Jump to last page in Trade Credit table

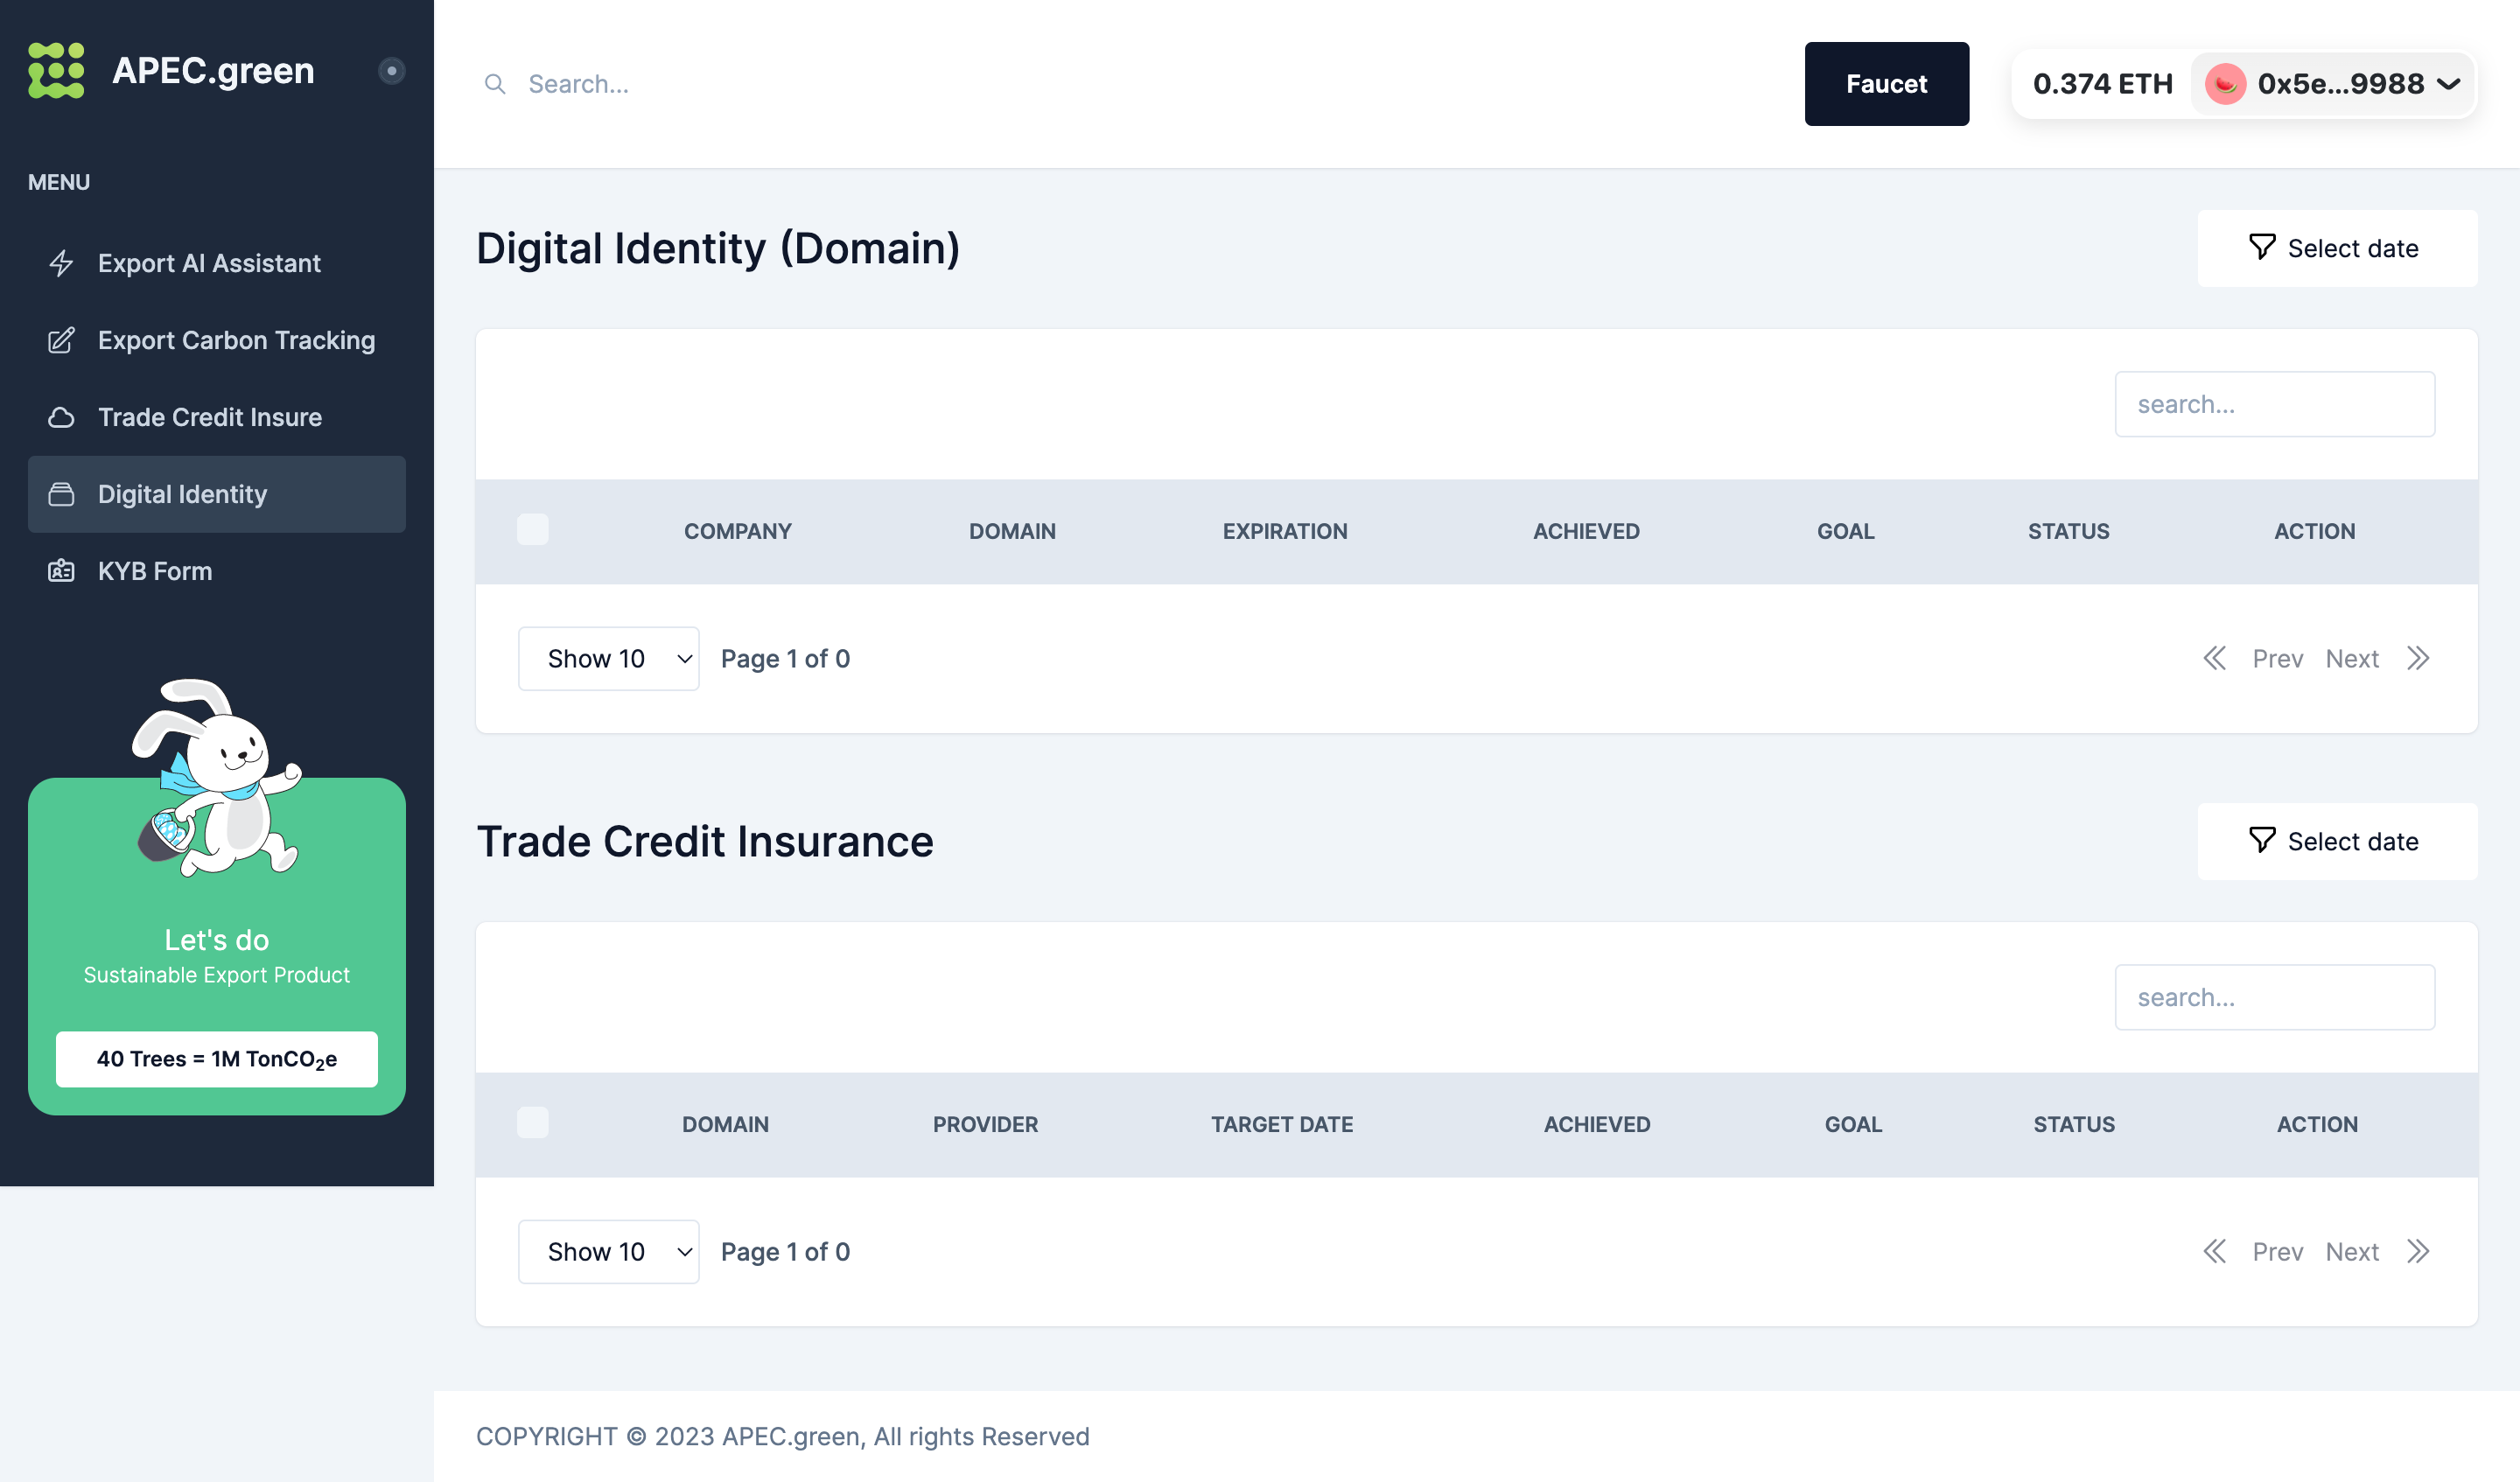(2418, 1251)
